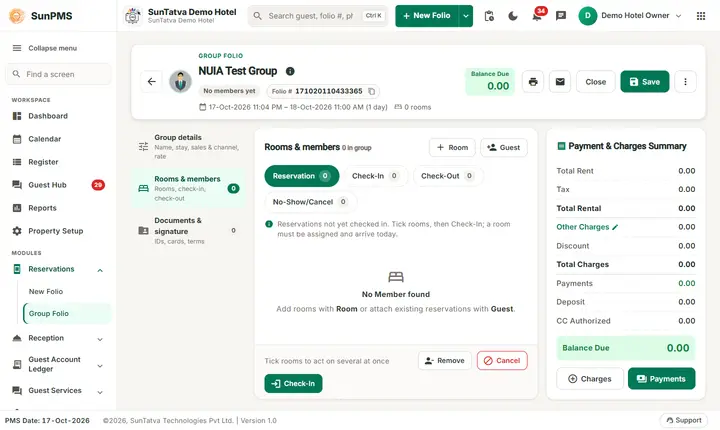This screenshot has height=430, width=720.
Task: Click the No members yet chip
Action: coord(230,91)
